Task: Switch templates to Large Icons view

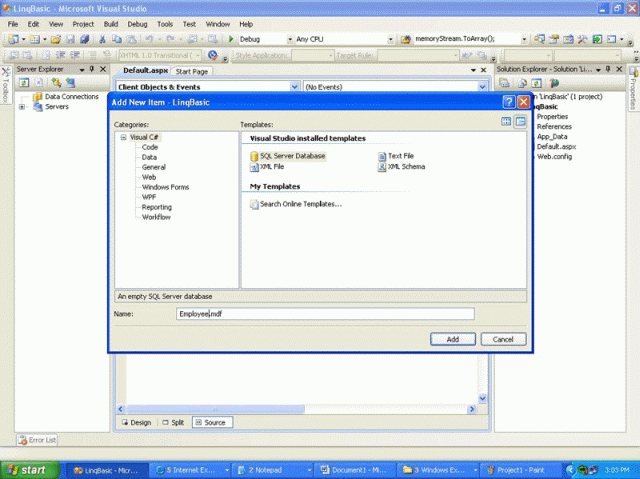Action: 506,121
